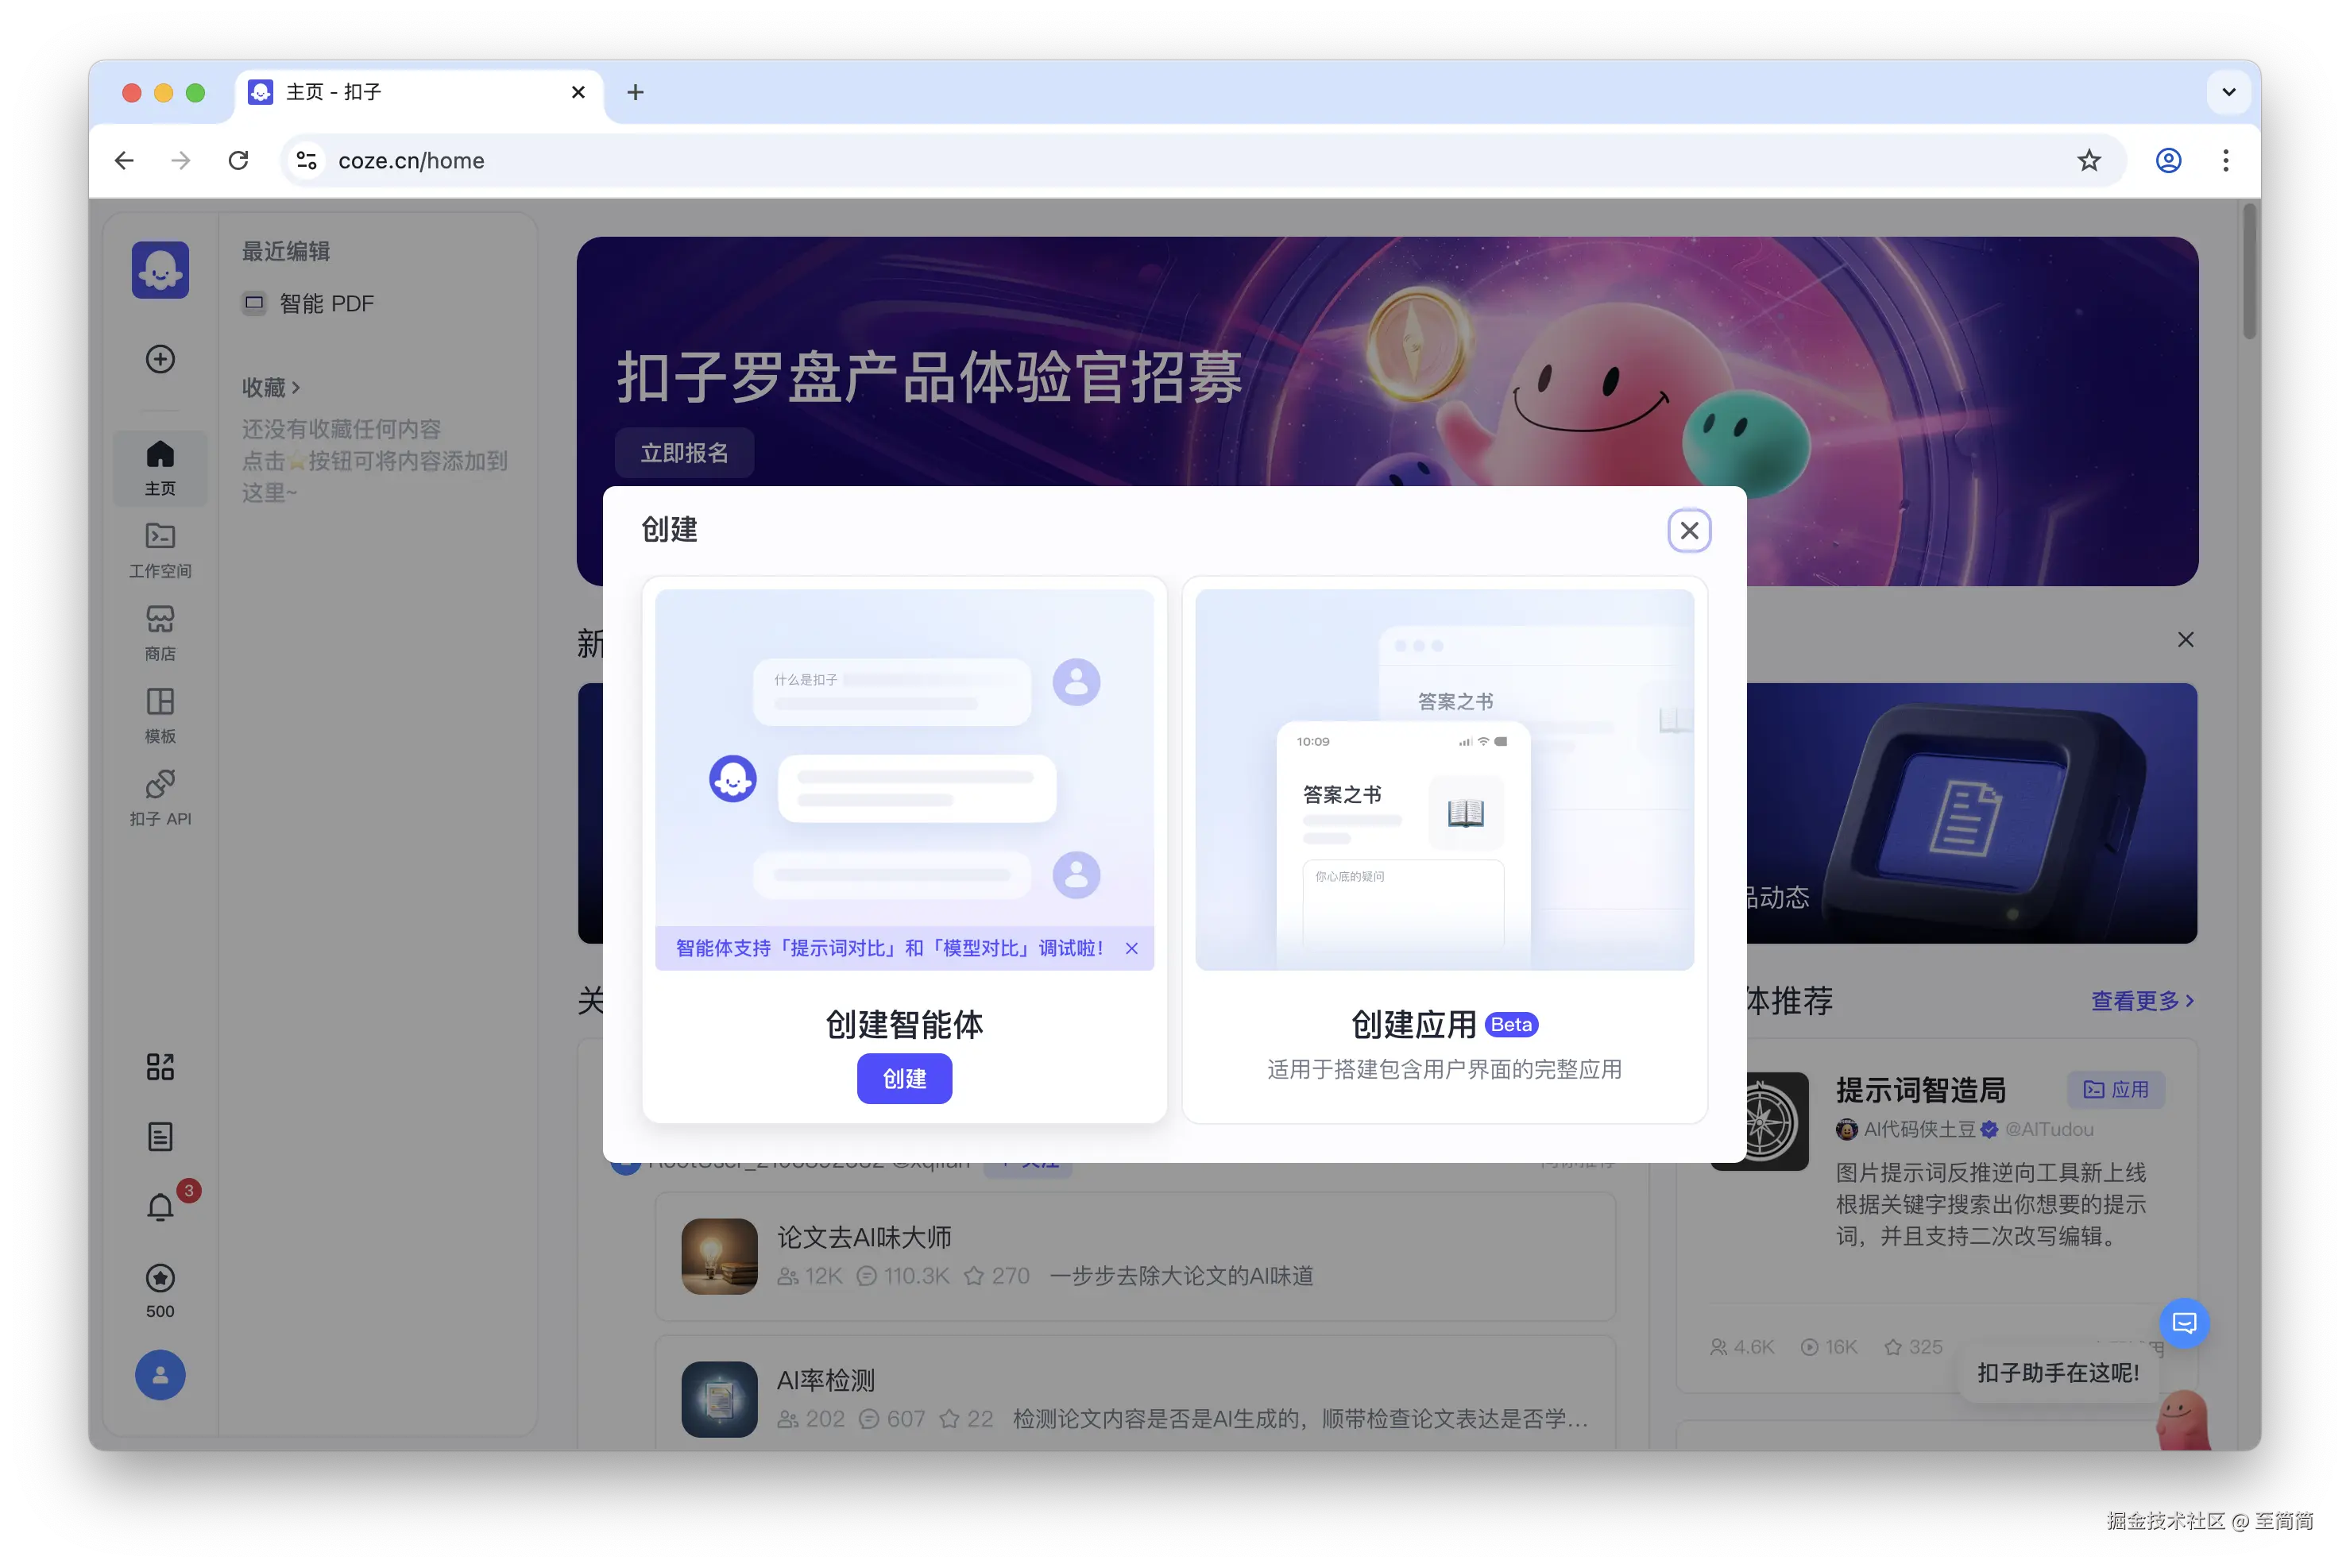Open the Coze assistant chat bubble
Image resolution: width=2350 pixels, height=1568 pixels.
(2185, 1323)
